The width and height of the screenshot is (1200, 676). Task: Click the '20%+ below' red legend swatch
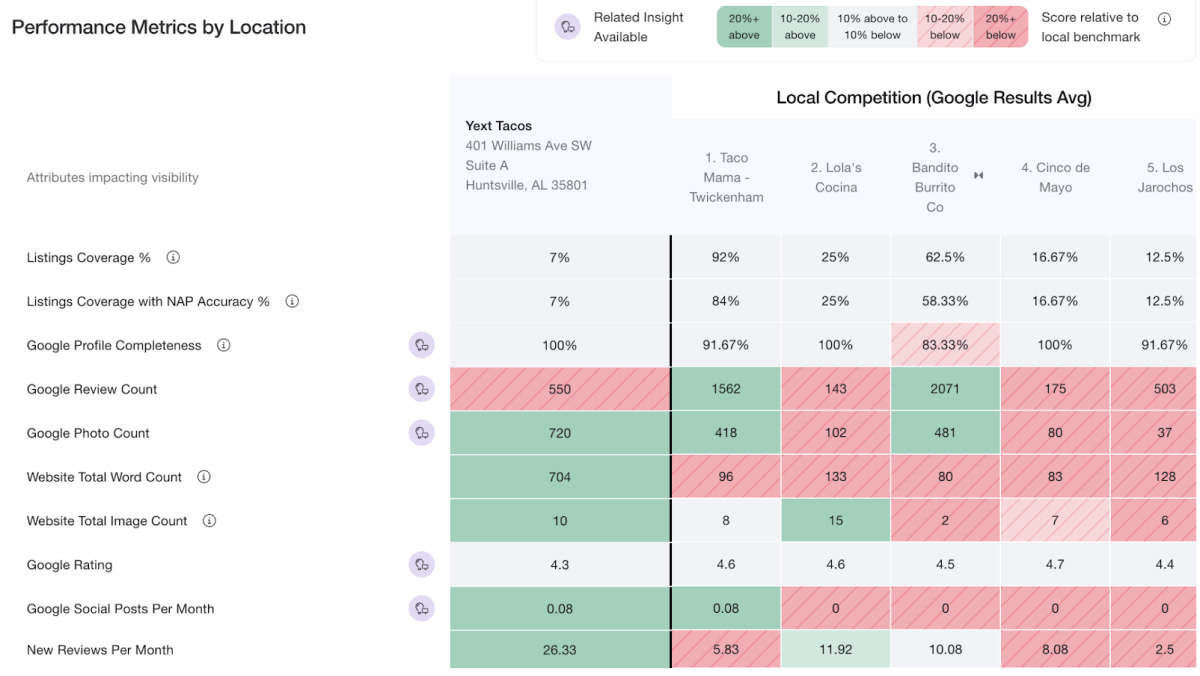[x=1000, y=27]
